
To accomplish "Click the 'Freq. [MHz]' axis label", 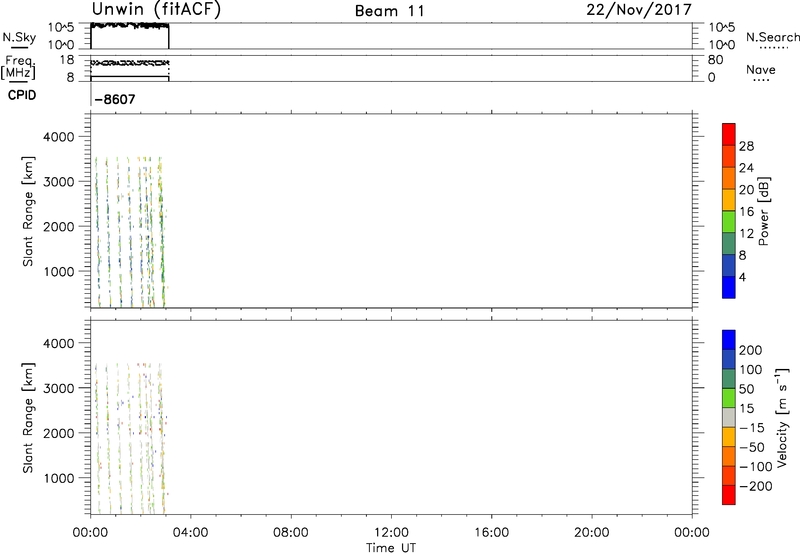I will point(18,67).
